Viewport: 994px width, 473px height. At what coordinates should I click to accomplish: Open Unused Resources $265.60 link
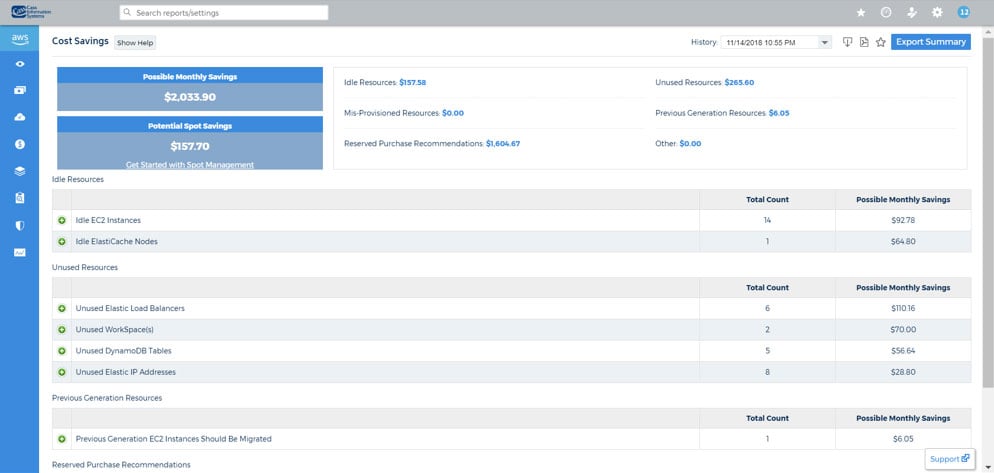(x=739, y=82)
